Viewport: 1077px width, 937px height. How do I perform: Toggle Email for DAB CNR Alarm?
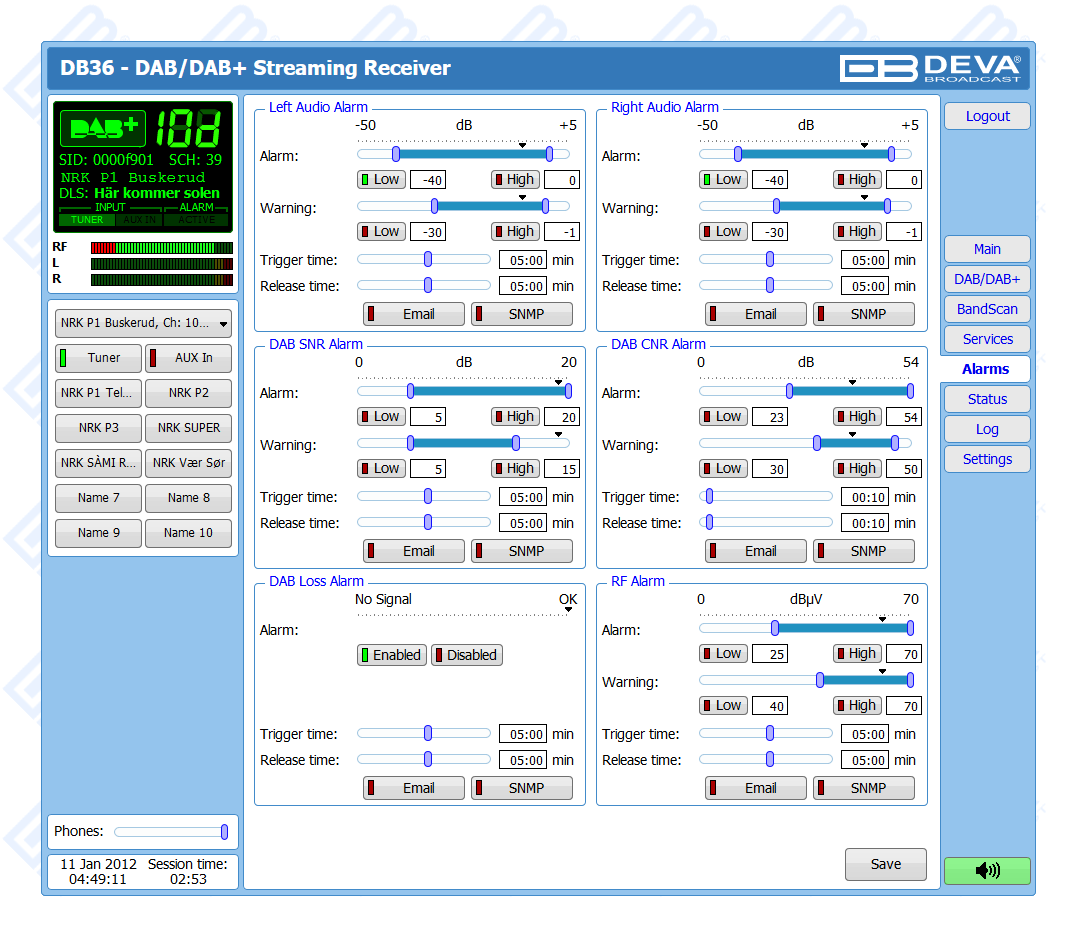755,551
